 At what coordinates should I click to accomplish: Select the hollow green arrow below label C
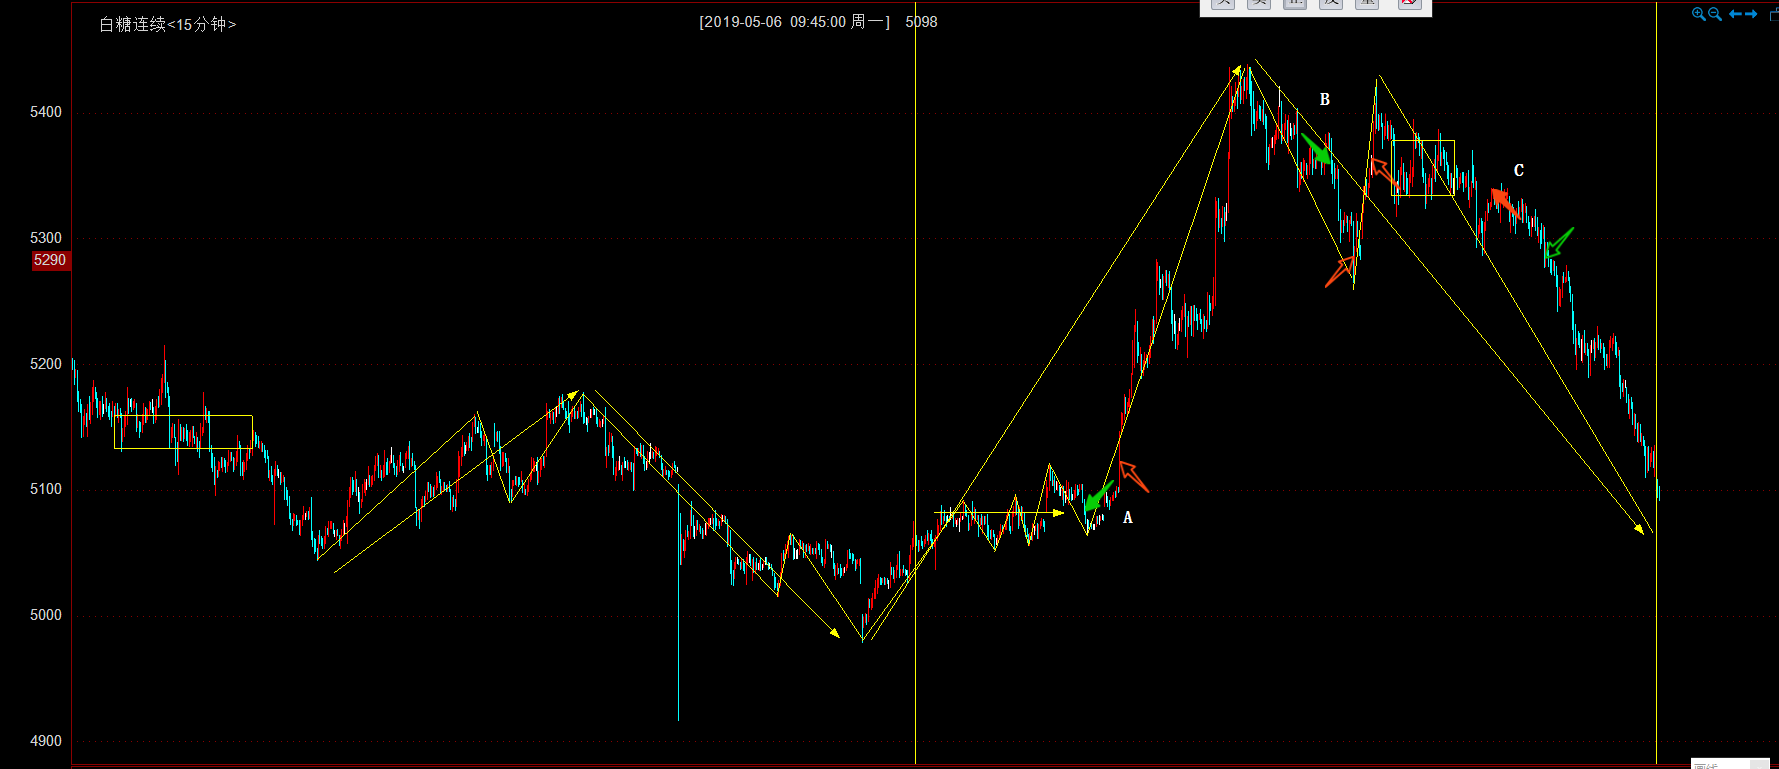[1559, 241]
